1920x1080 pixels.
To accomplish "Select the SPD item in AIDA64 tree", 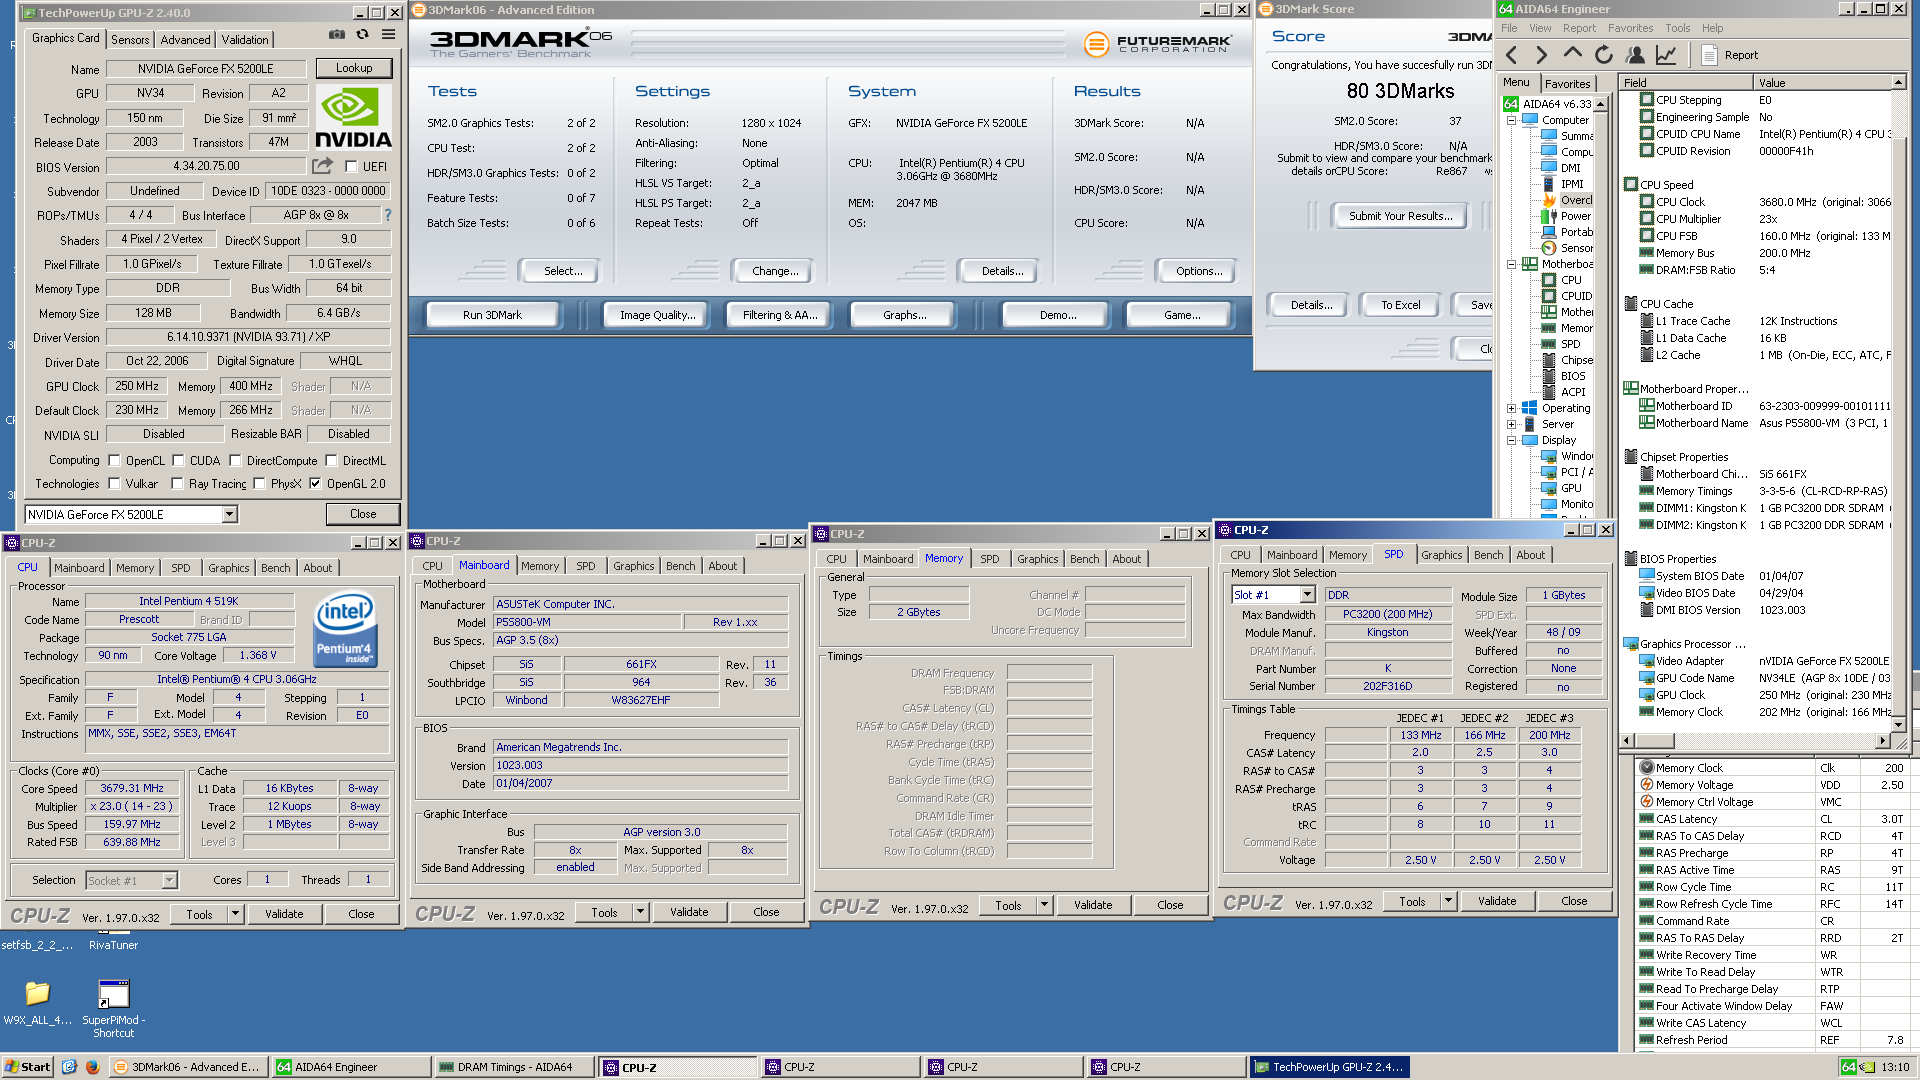I will (x=1562, y=344).
